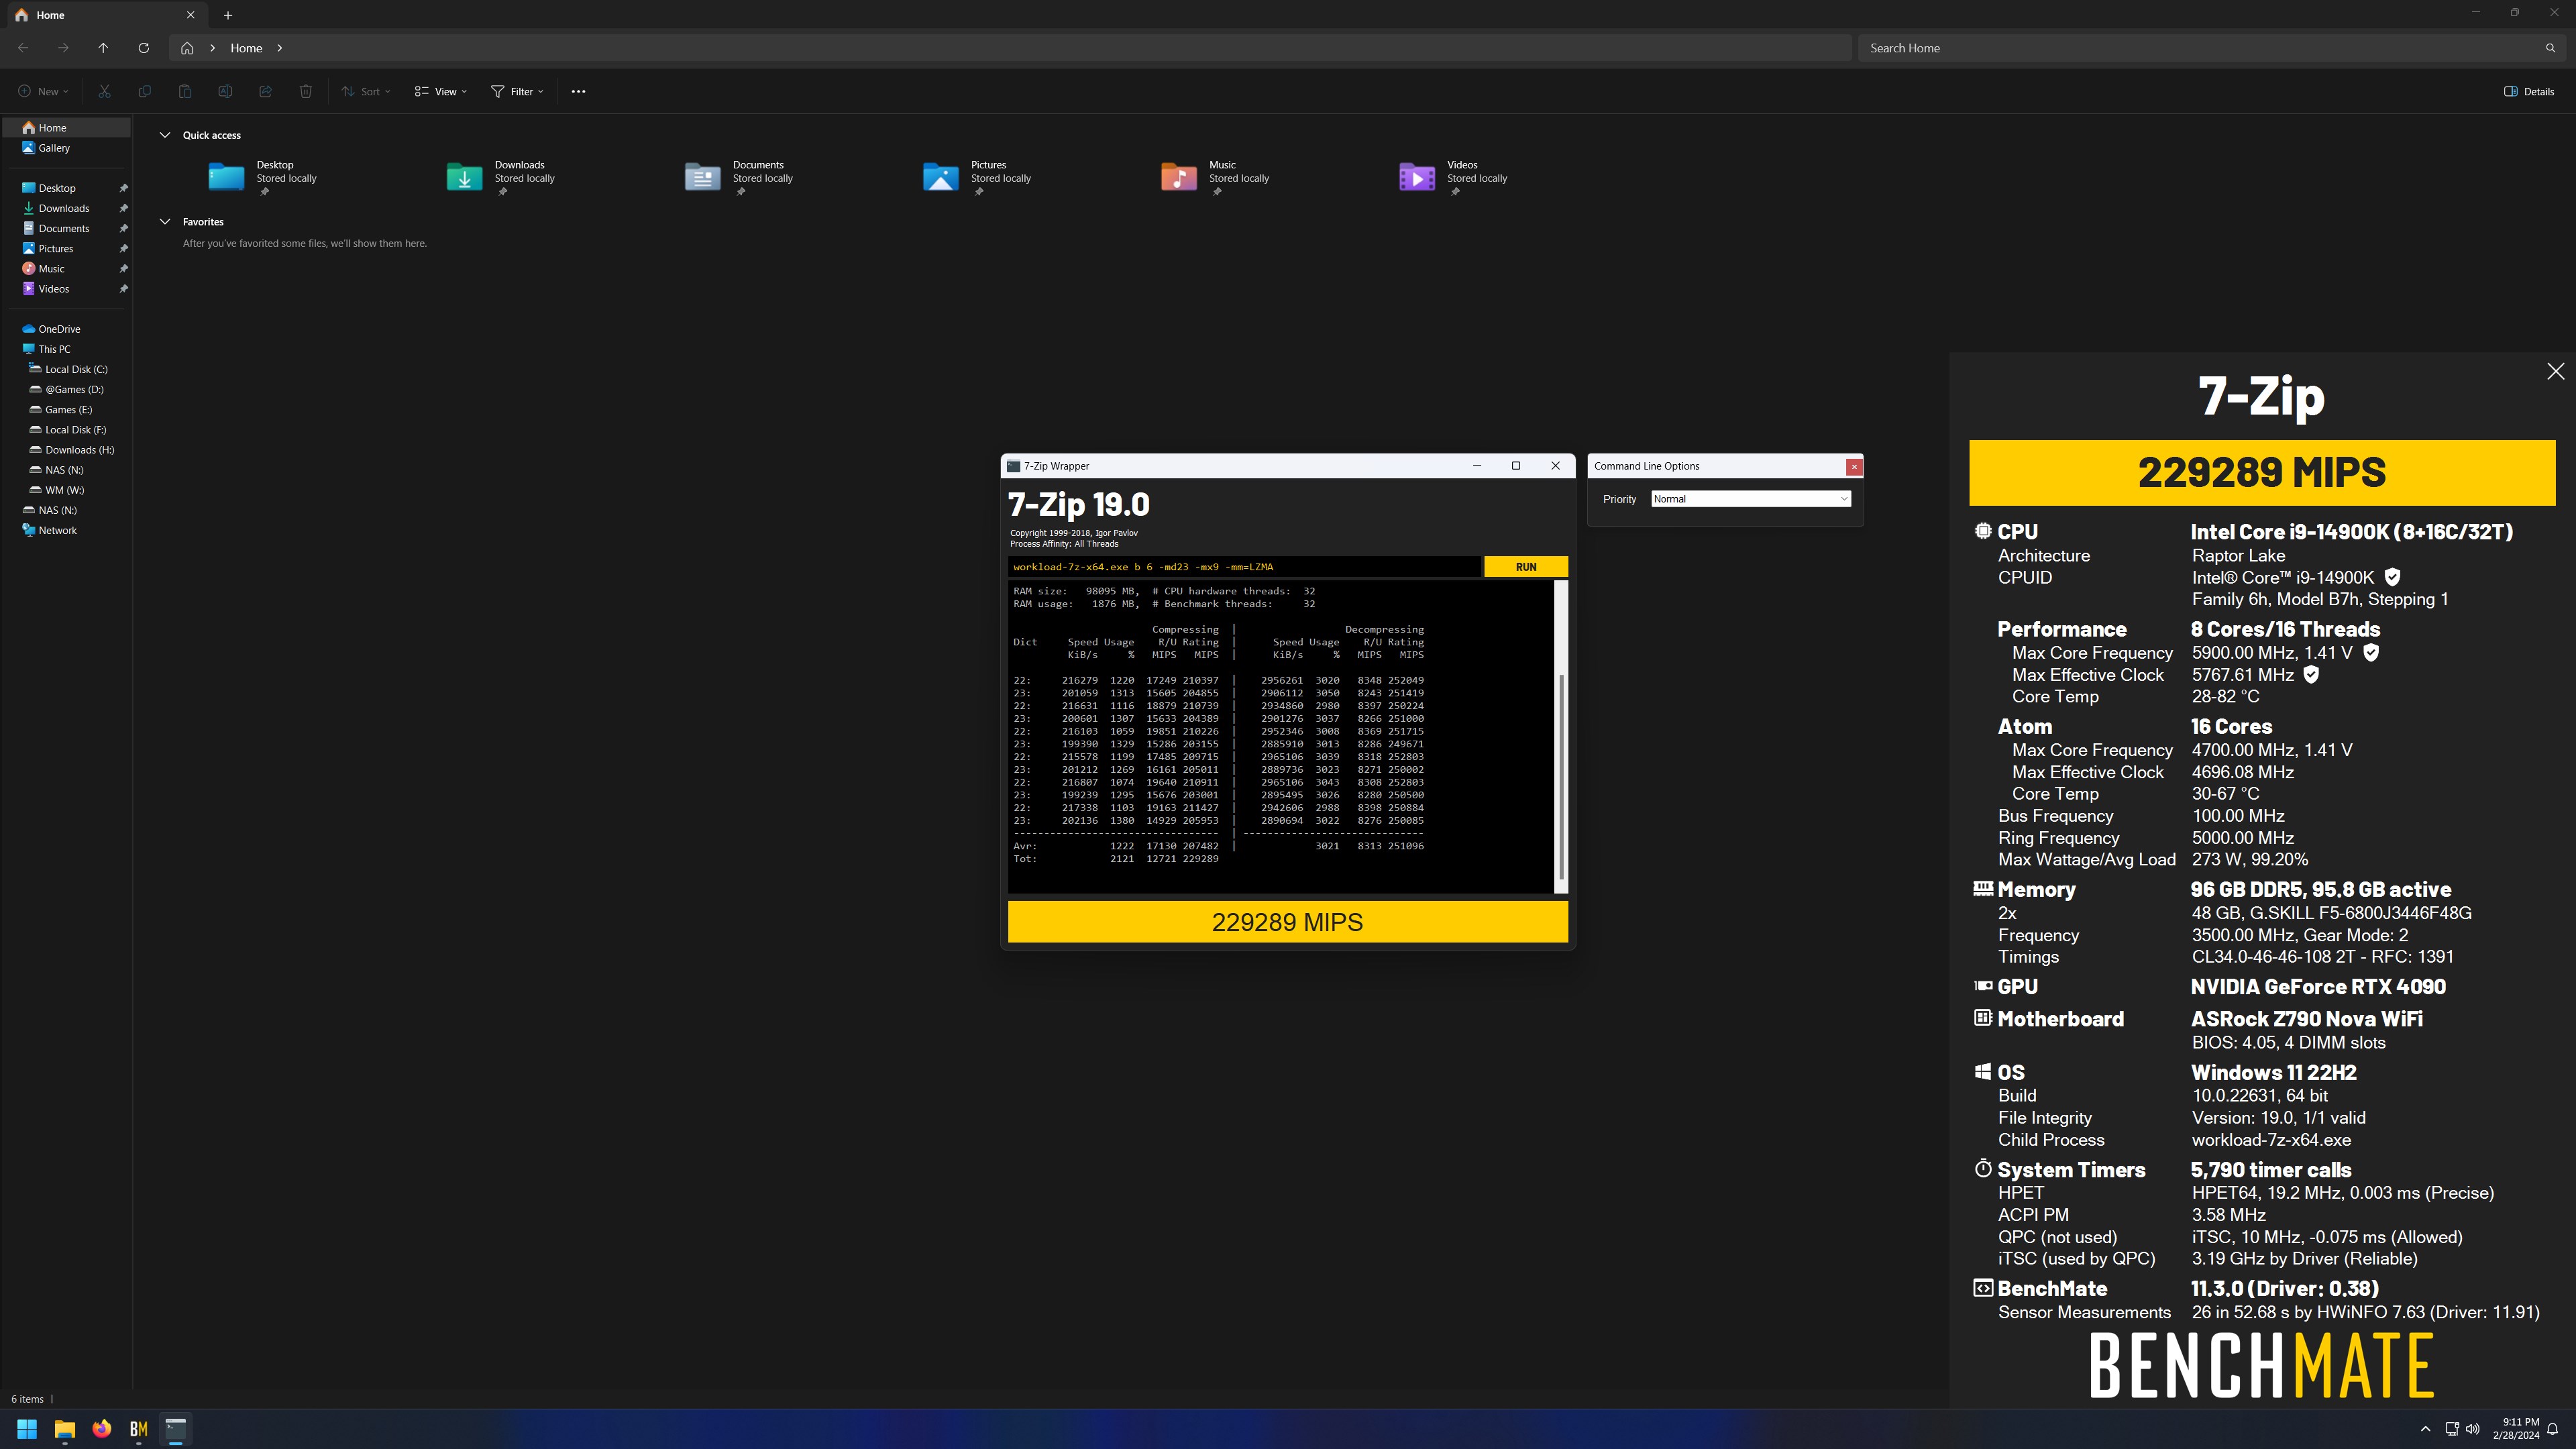Close the Home tab
Viewport: 2576px width, 1449px height.
[x=190, y=15]
